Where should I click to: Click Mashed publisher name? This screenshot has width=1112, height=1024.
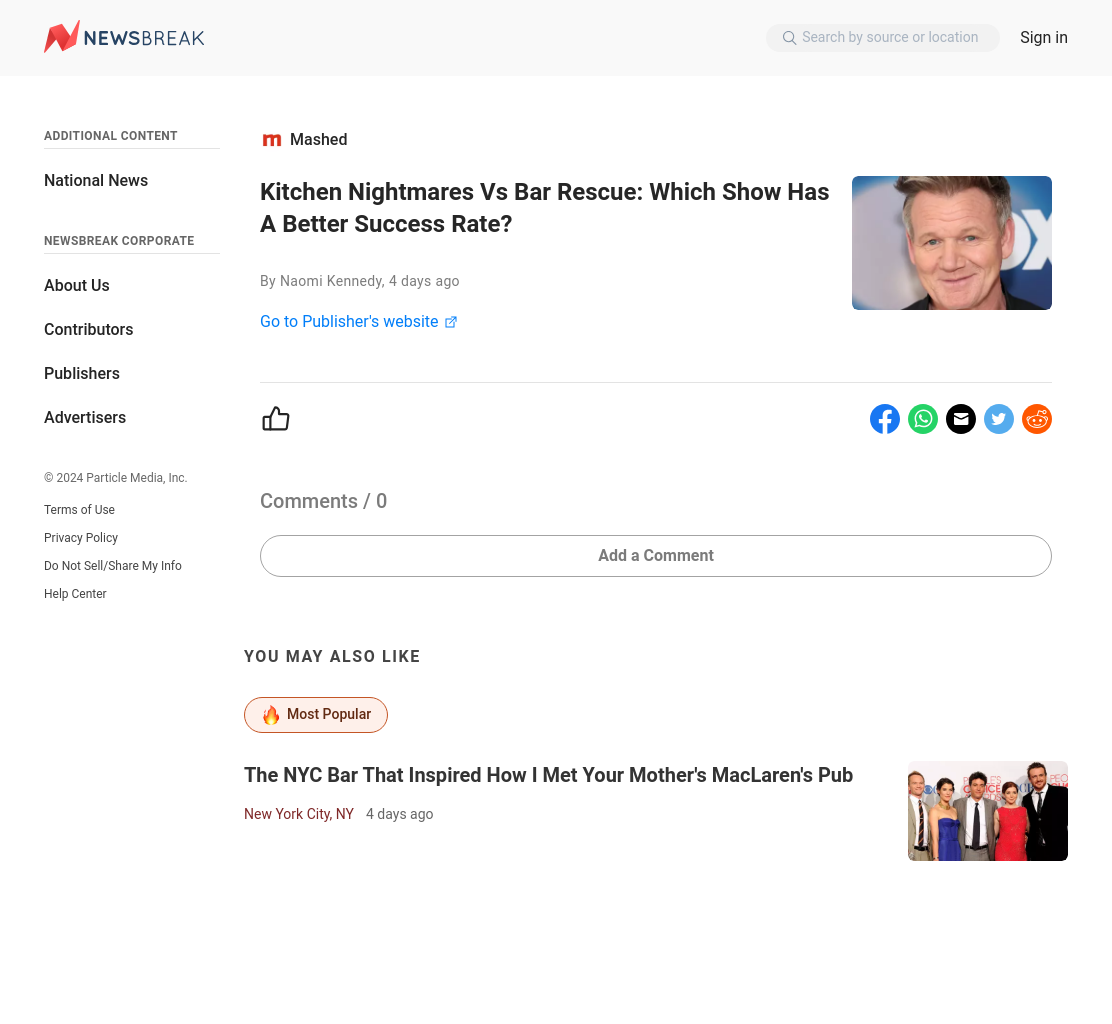point(318,140)
